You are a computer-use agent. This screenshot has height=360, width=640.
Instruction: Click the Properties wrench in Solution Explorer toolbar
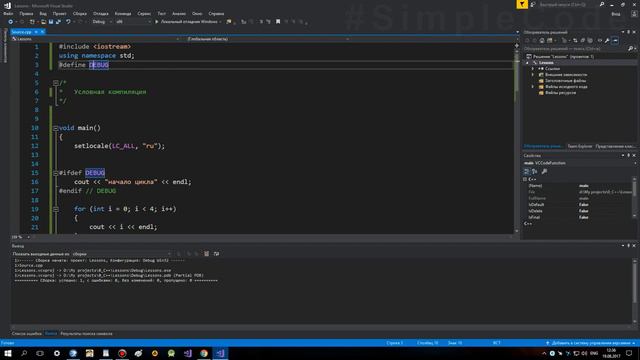607,40
